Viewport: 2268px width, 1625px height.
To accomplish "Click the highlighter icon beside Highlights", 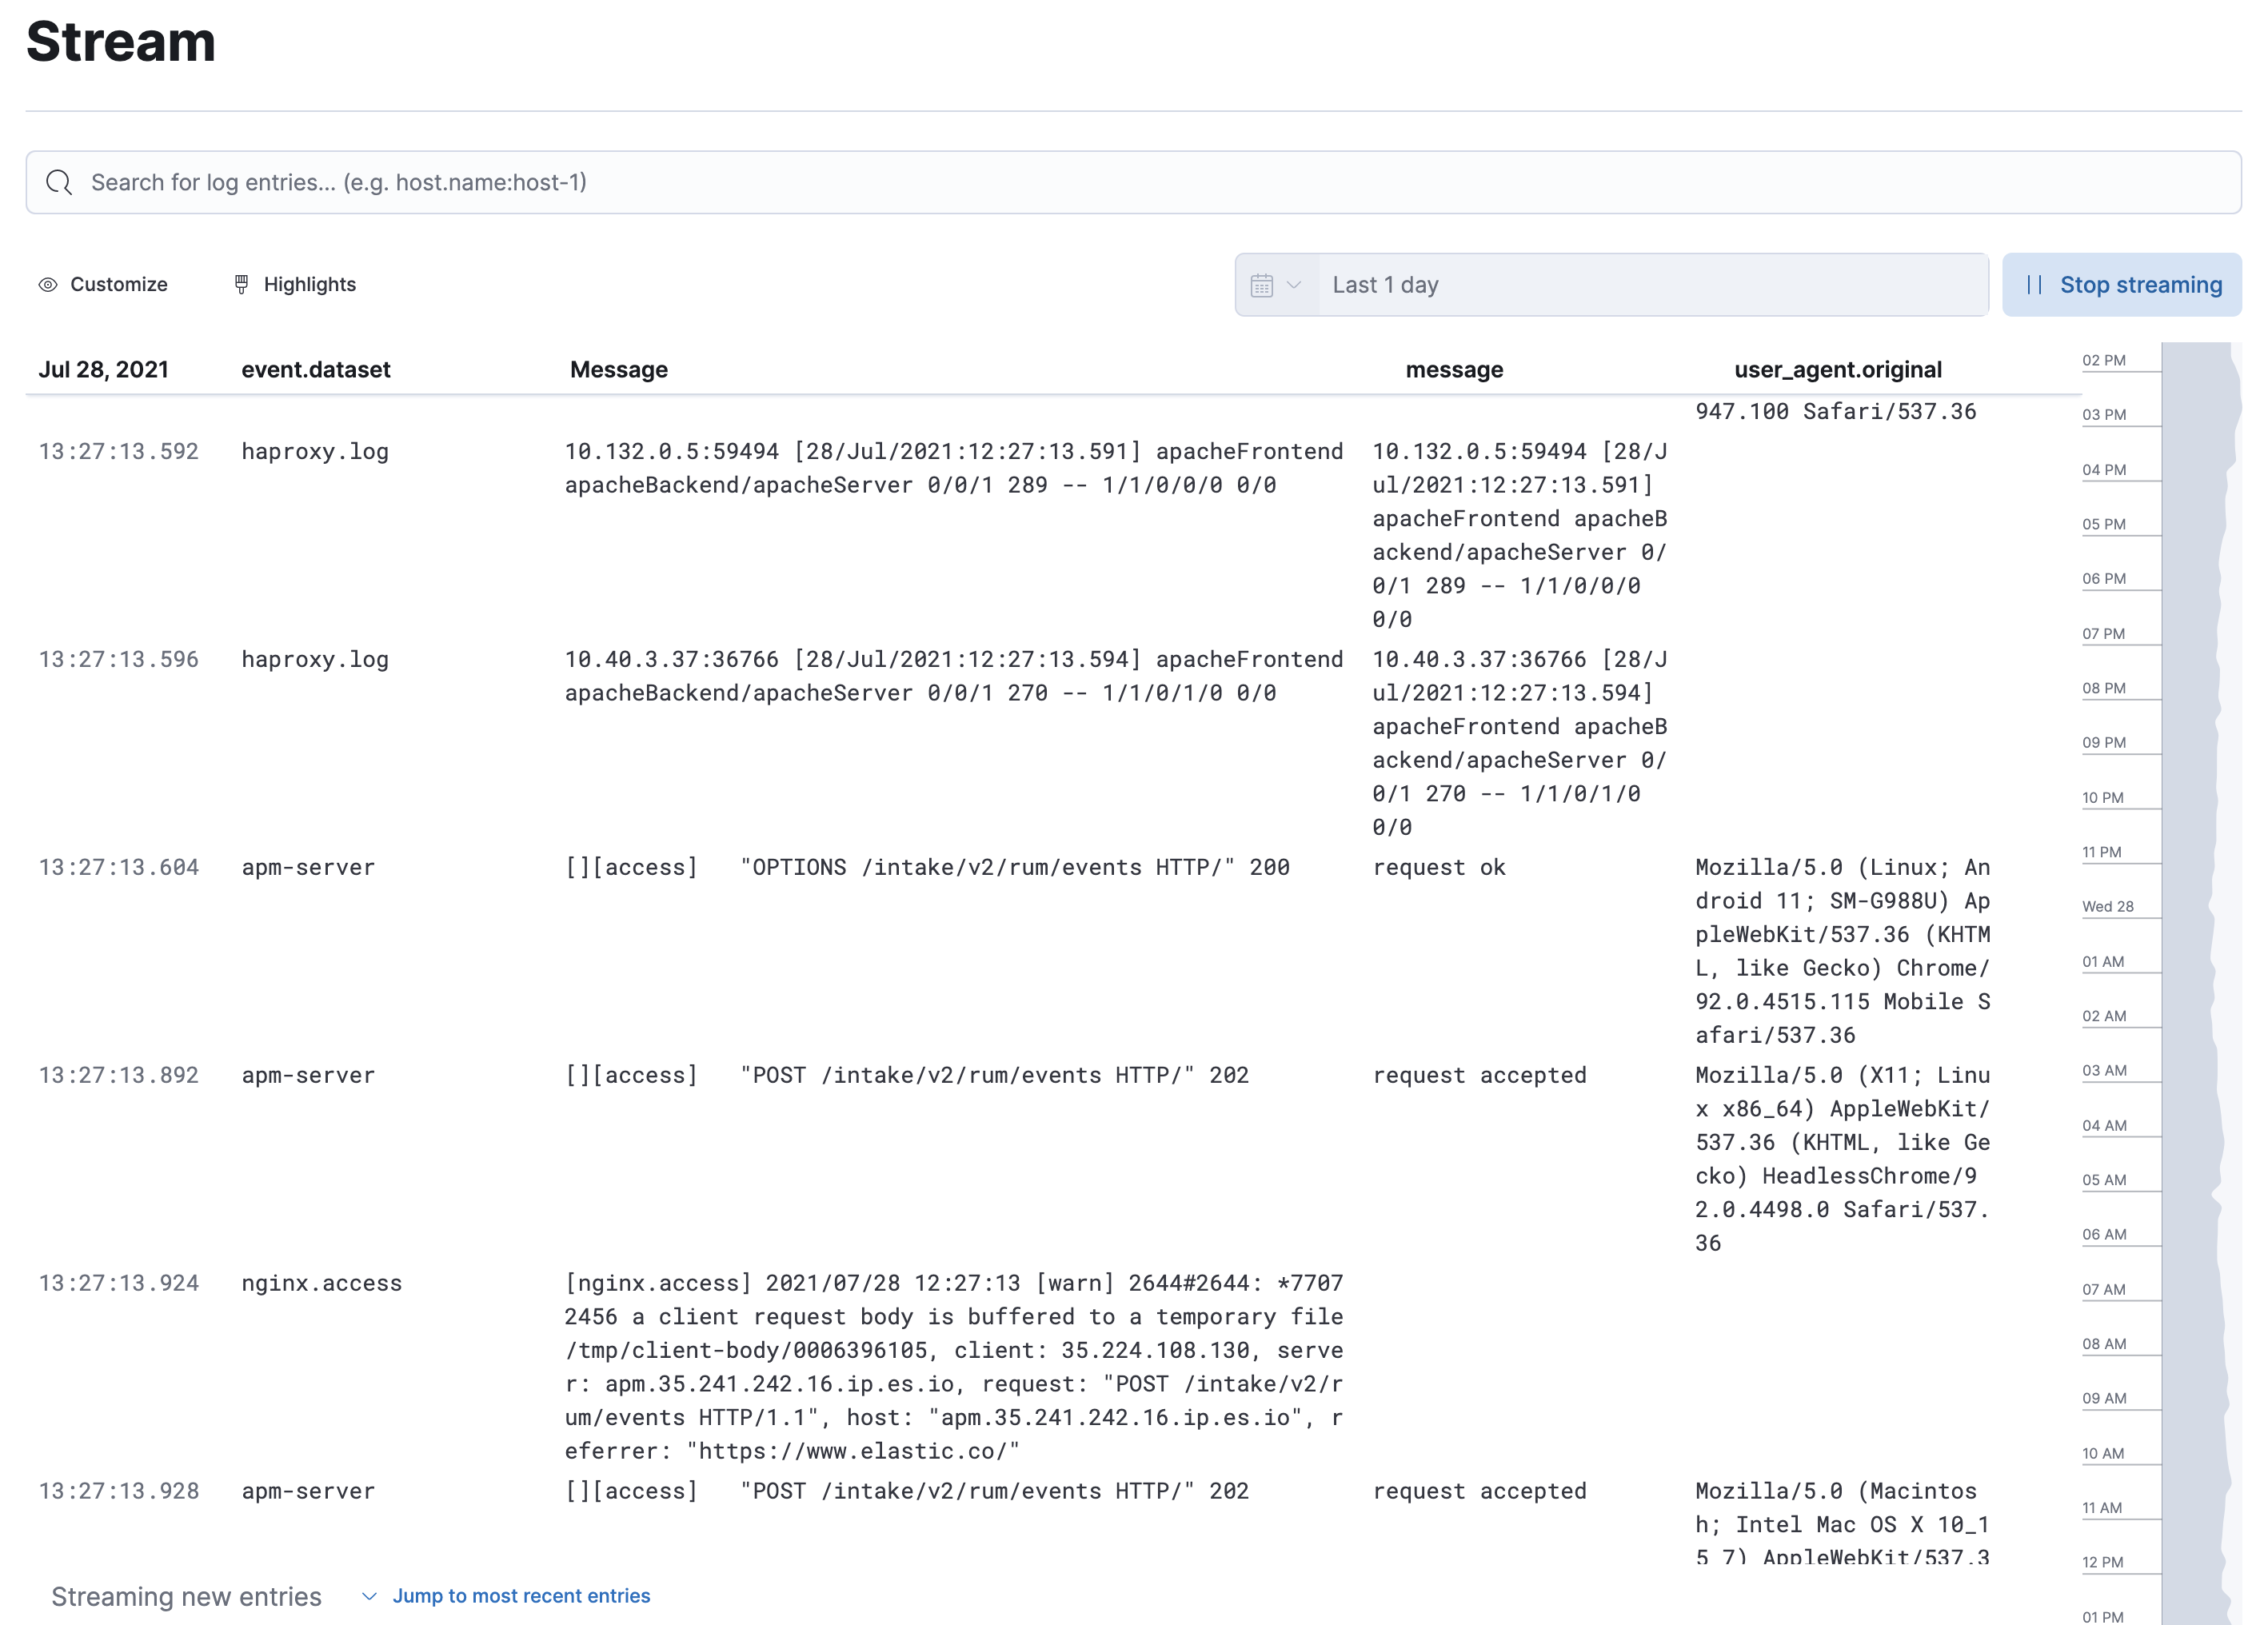I will 241,284.
